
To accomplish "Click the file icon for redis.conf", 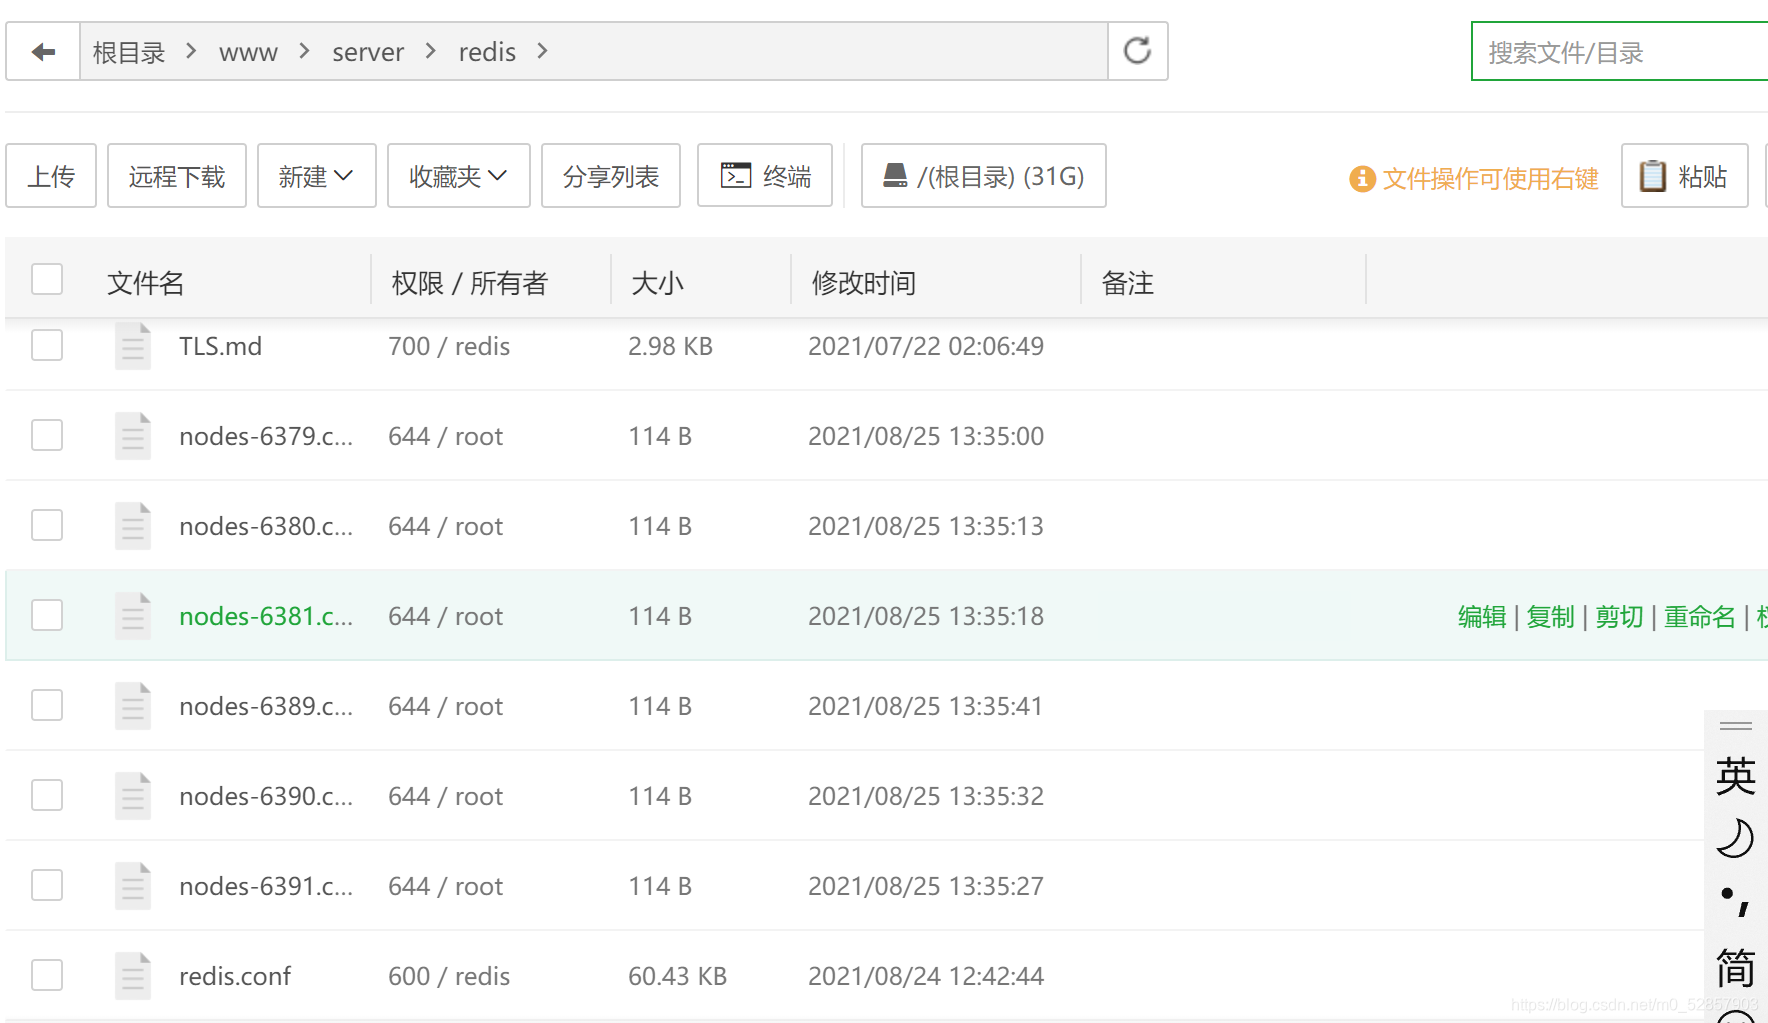I will pos(133,976).
